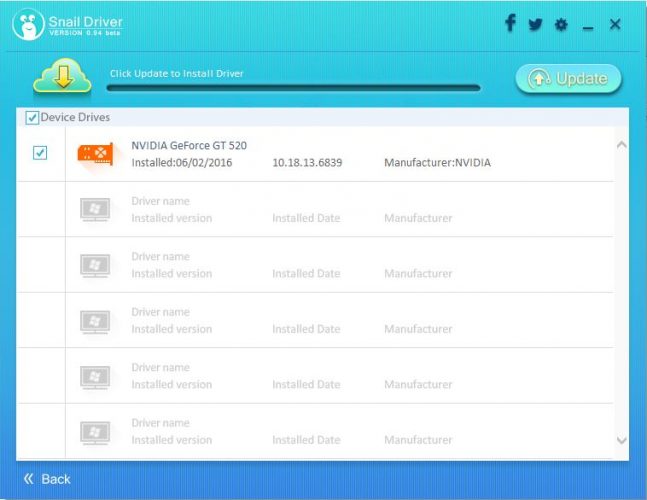
Task: Minimize the Snail Driver window
Action: (588, 28)
